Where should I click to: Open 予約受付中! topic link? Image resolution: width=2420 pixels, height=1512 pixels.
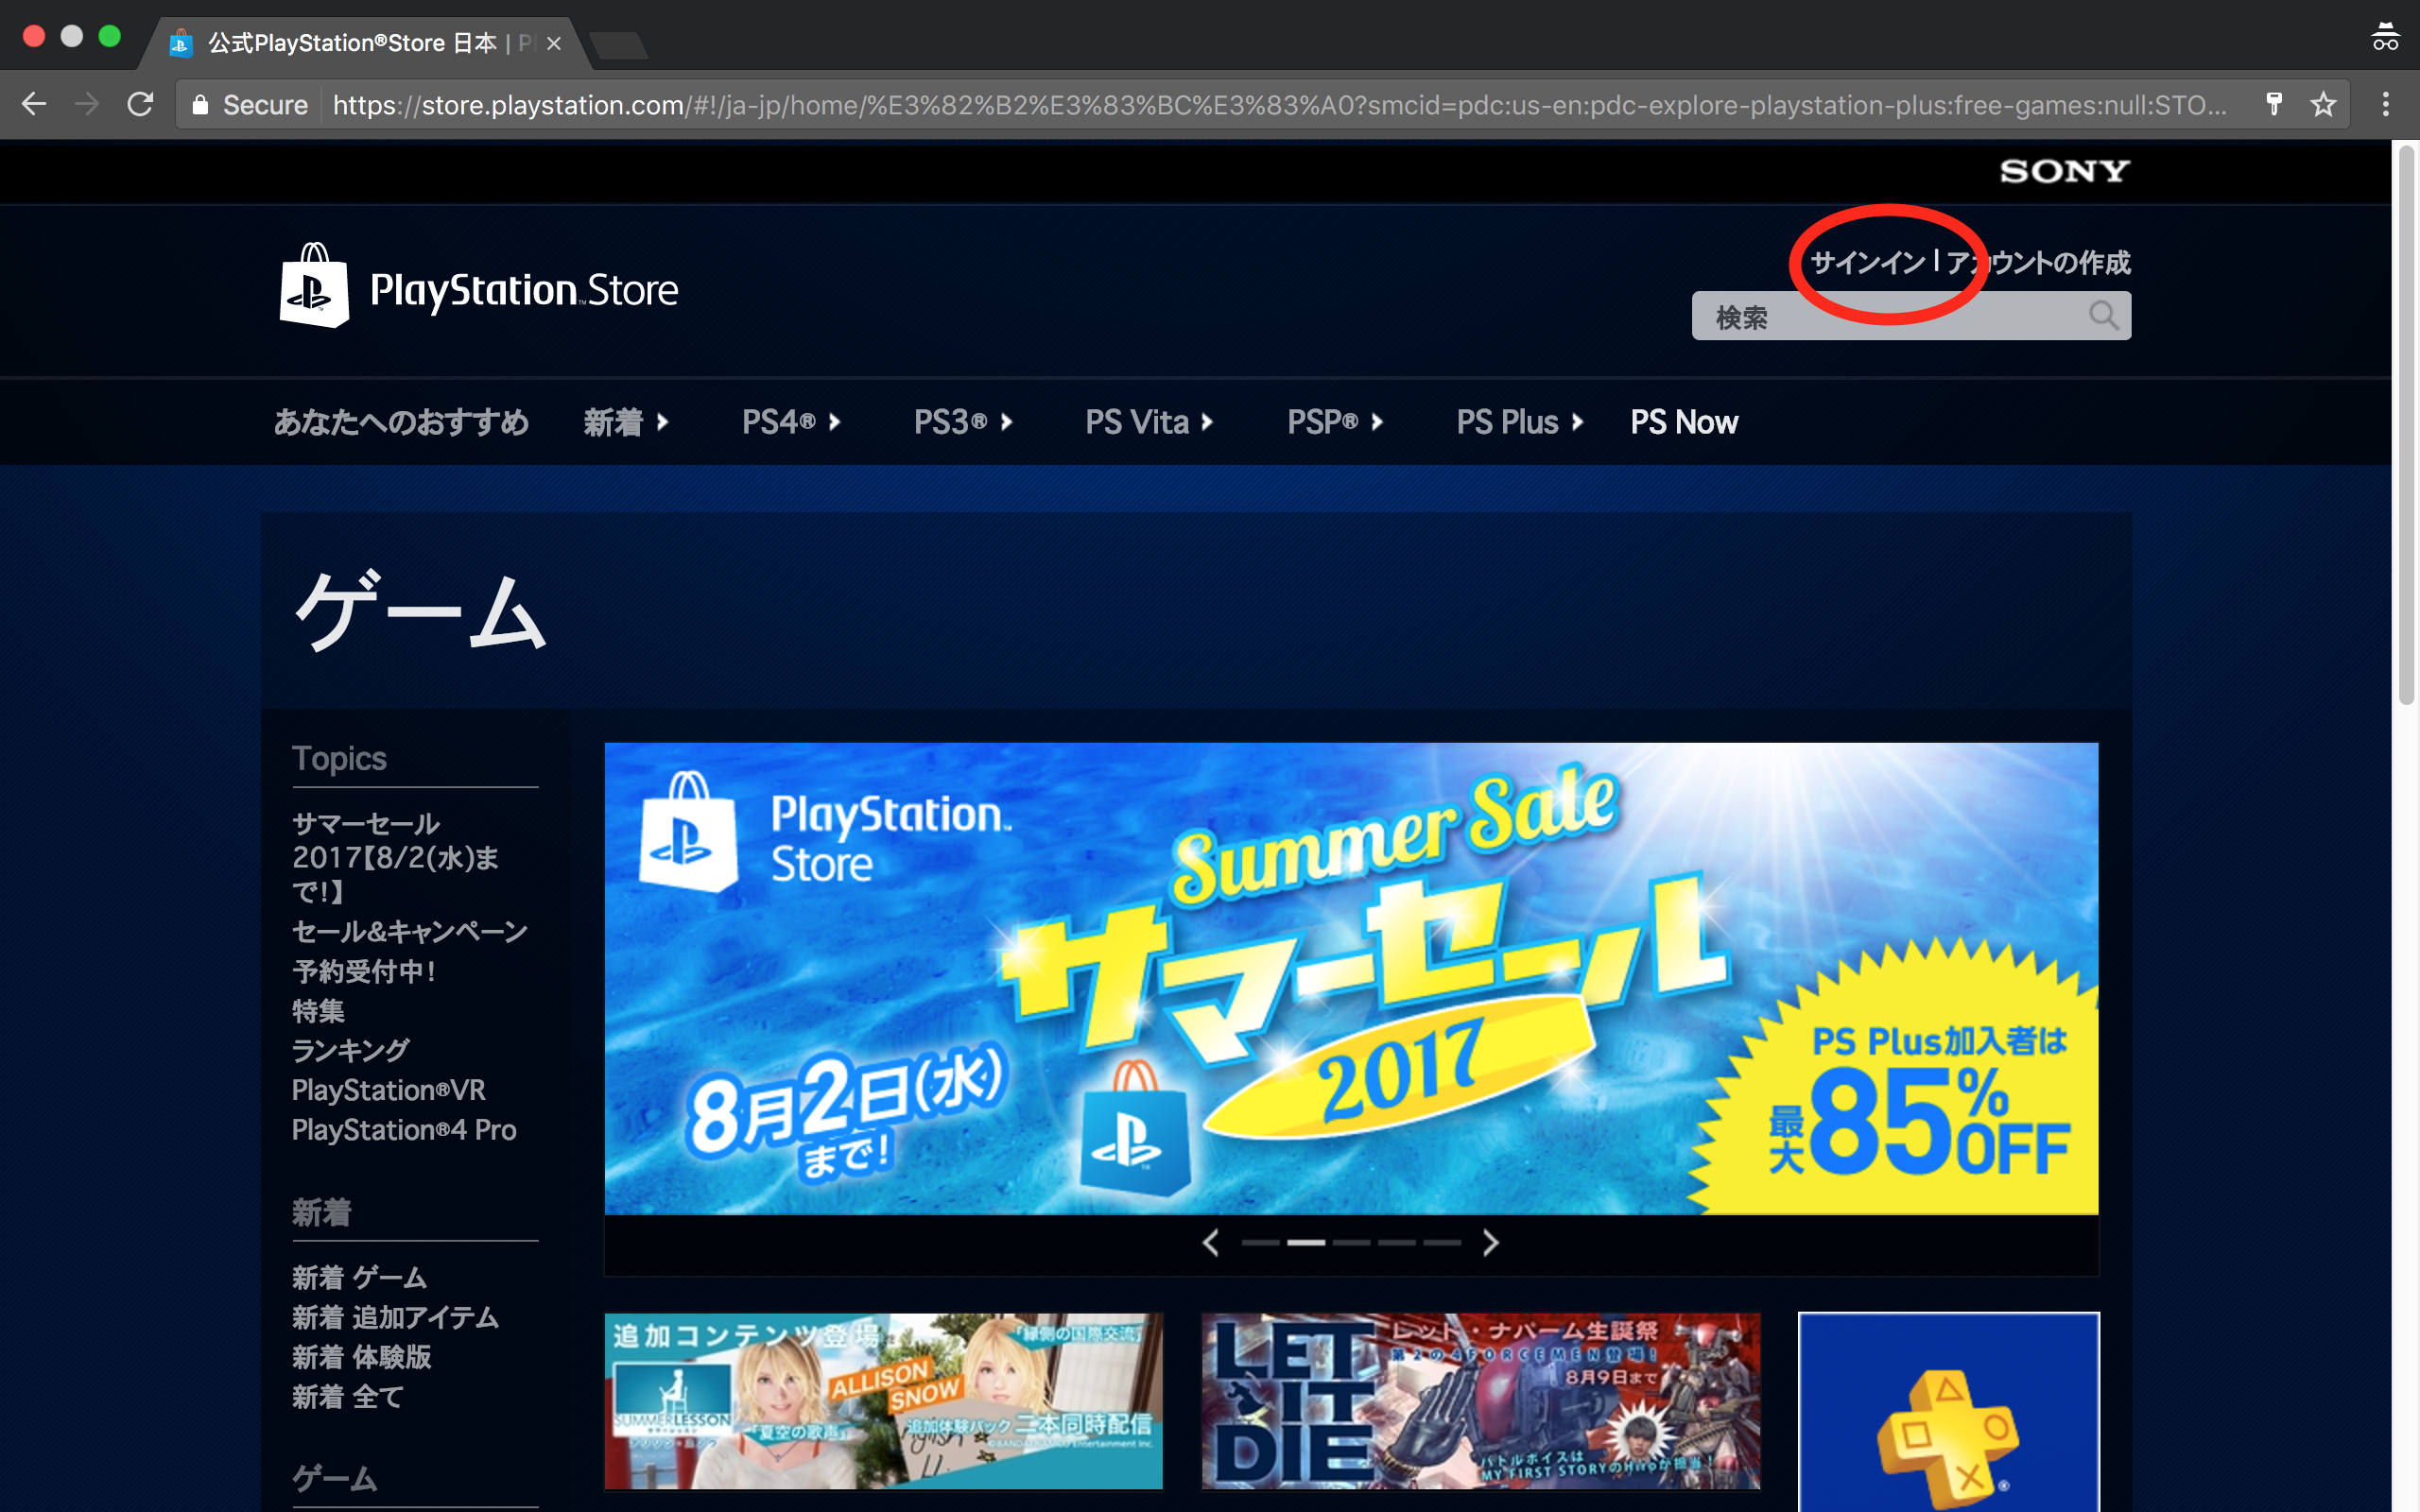[364, 971]
